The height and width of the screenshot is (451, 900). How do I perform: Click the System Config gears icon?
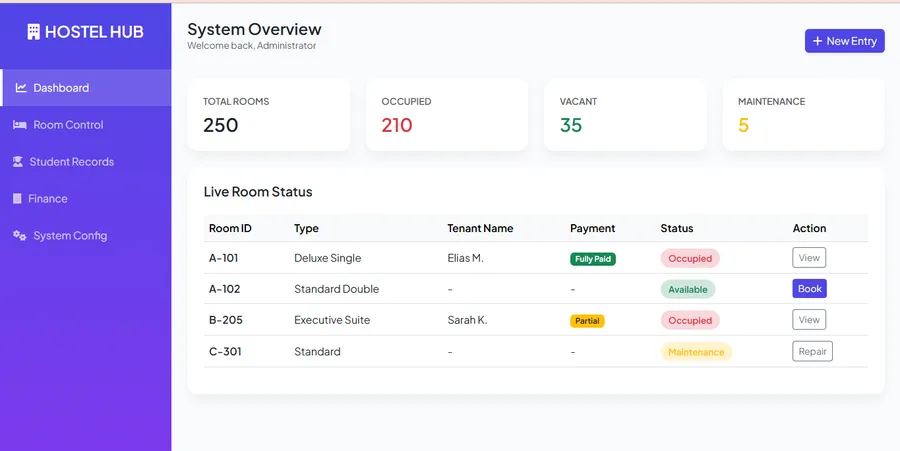20,235
